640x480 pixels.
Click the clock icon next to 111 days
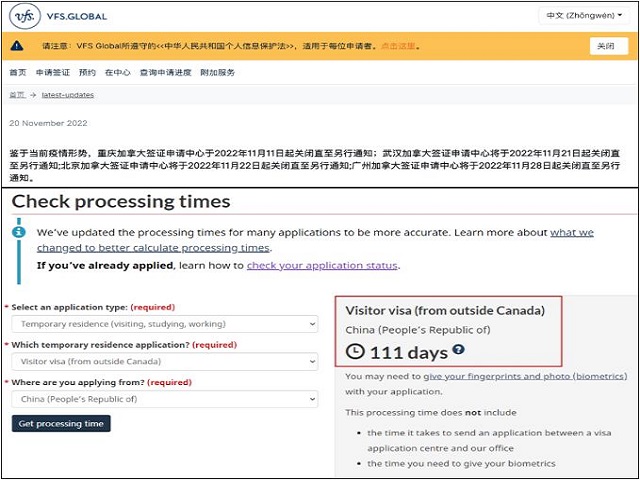click(355, 352)
